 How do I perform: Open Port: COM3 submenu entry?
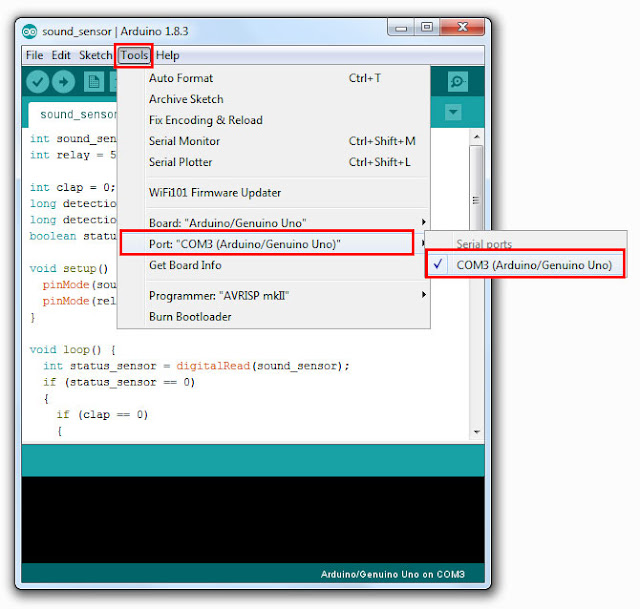coord(267,244)
